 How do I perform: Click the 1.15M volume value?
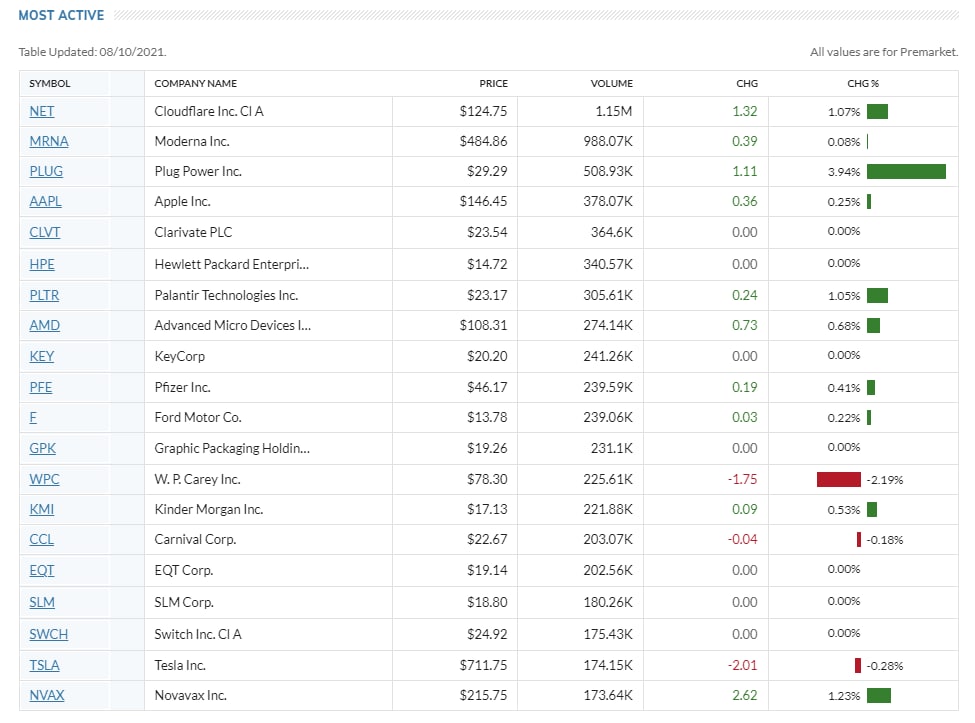click(x=614, y=111)
